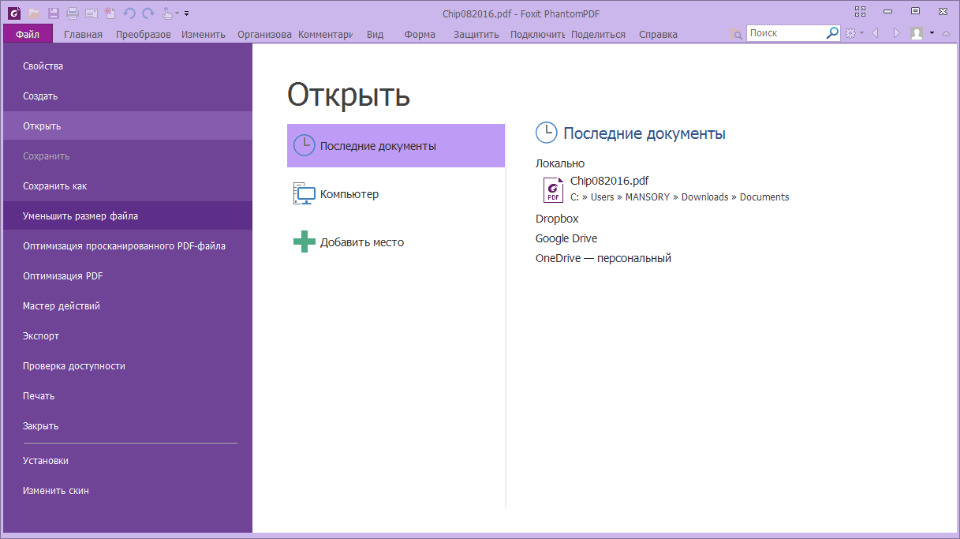Select Открыть in the file sidebar
This screenshot has height=539, width=960.
pyautogui.click(x=127, y=126)
